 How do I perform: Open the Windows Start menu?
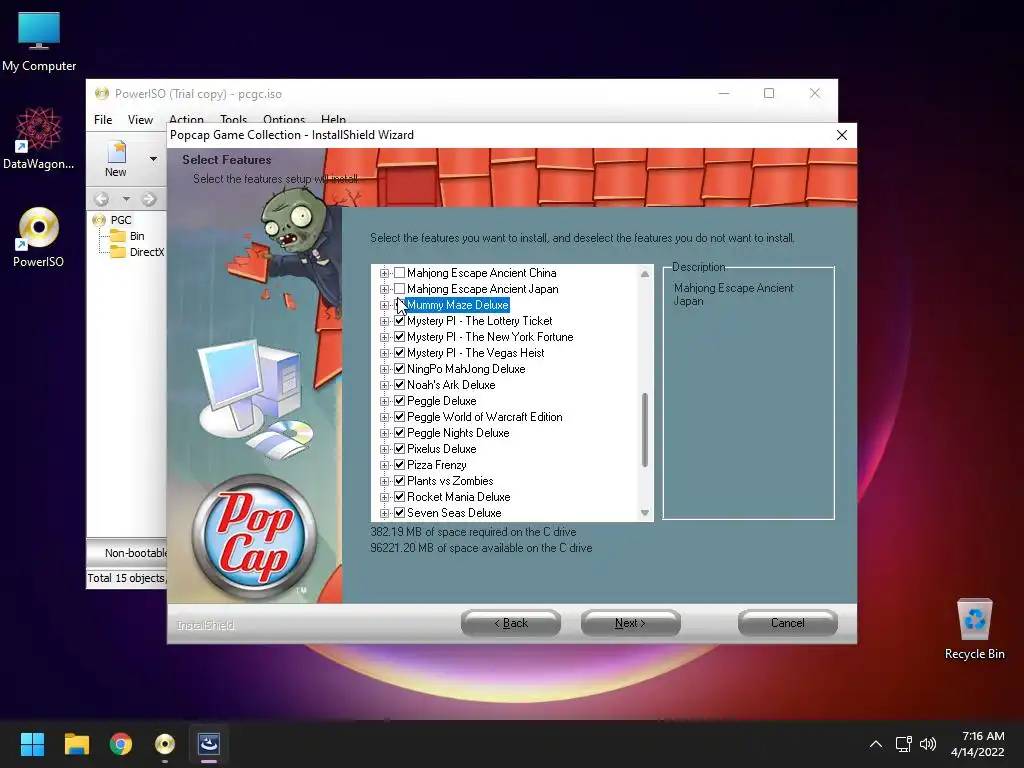coord(32,744)
